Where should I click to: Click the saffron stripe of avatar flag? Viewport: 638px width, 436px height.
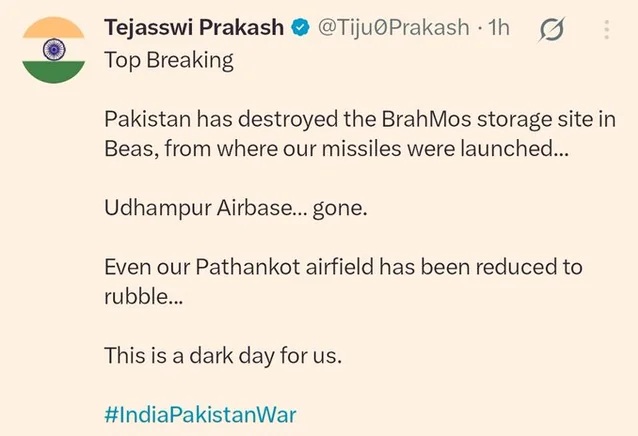54,28
